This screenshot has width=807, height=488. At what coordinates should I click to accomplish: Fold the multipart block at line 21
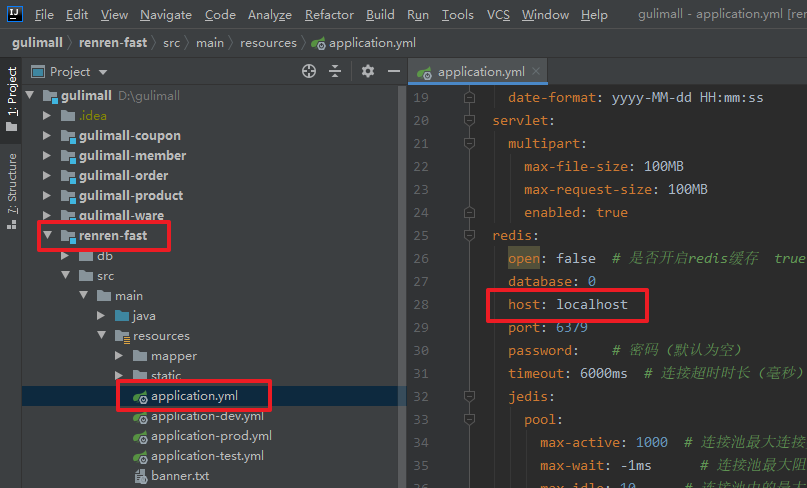coord(469,143)
